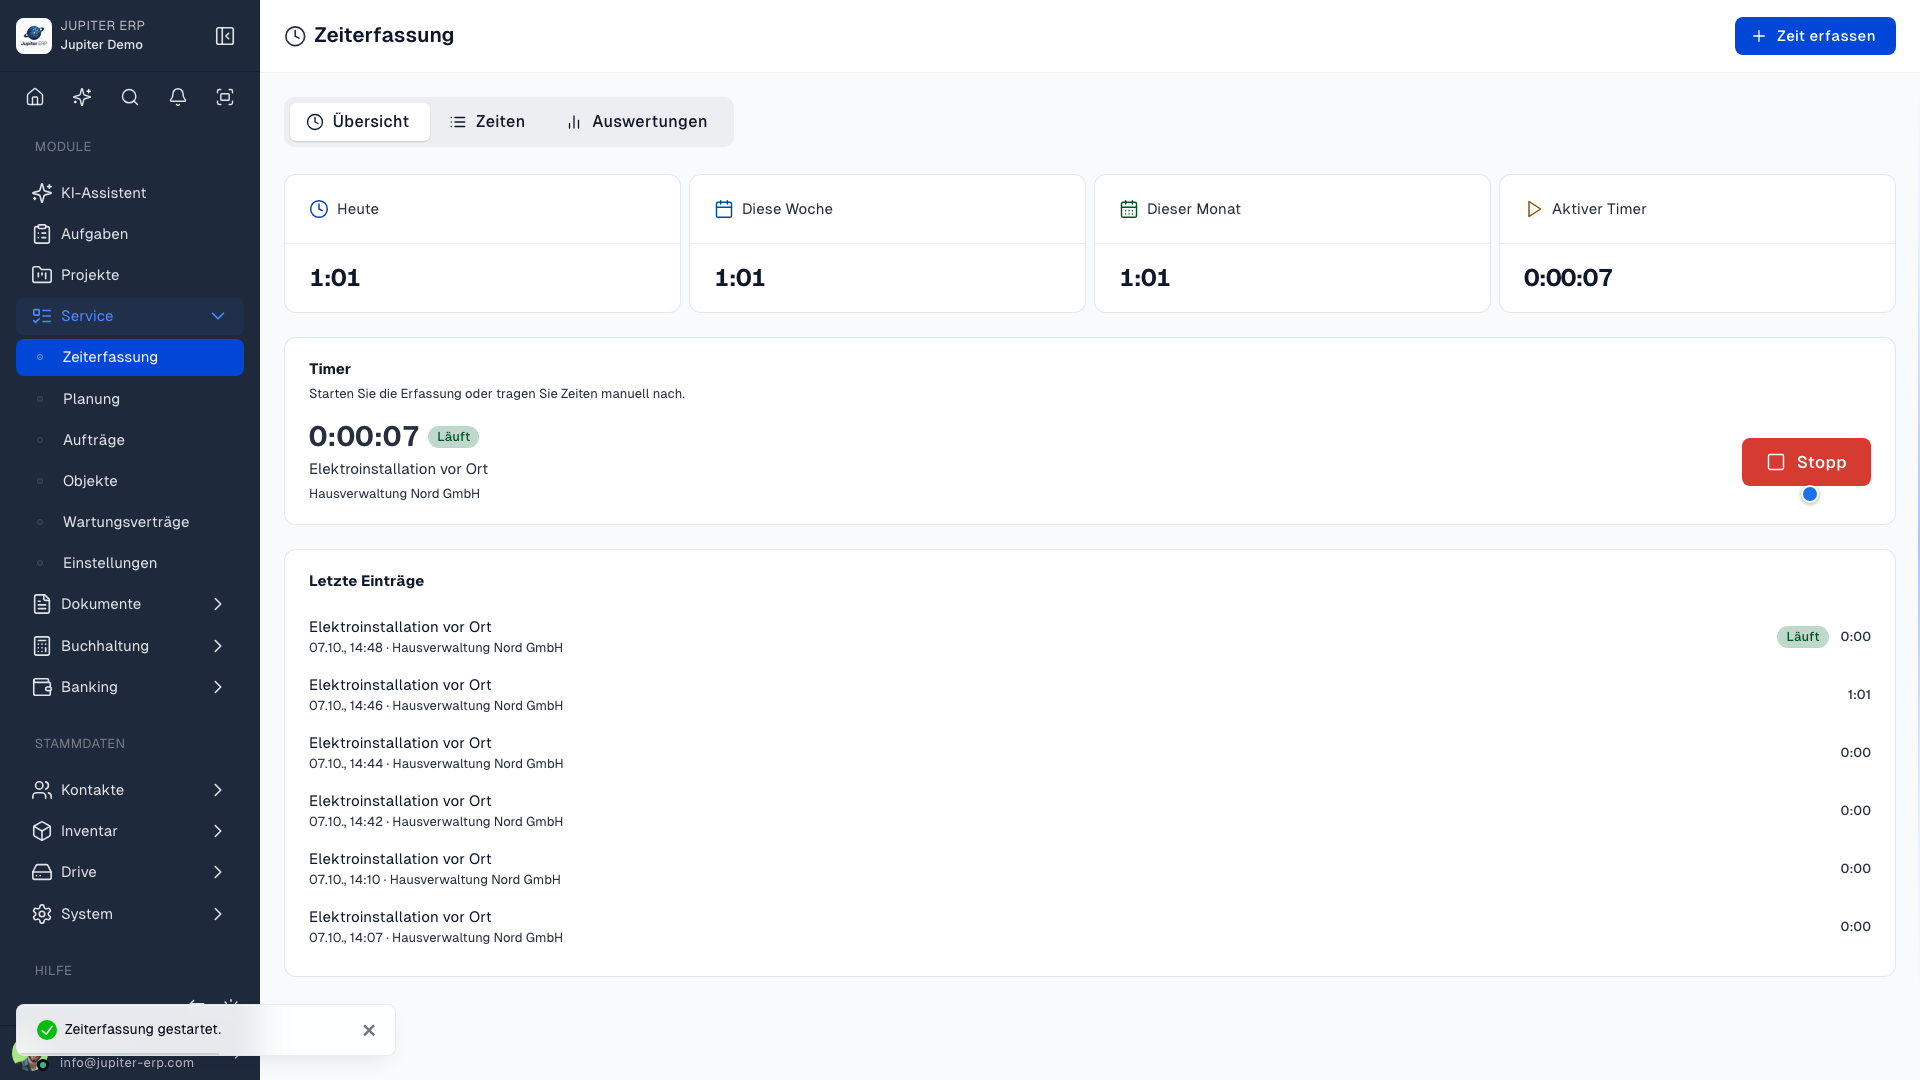Screen dimensions: 1920x1080
Task: Open Einstellungen in Service submenu
Action: point(130,563)
